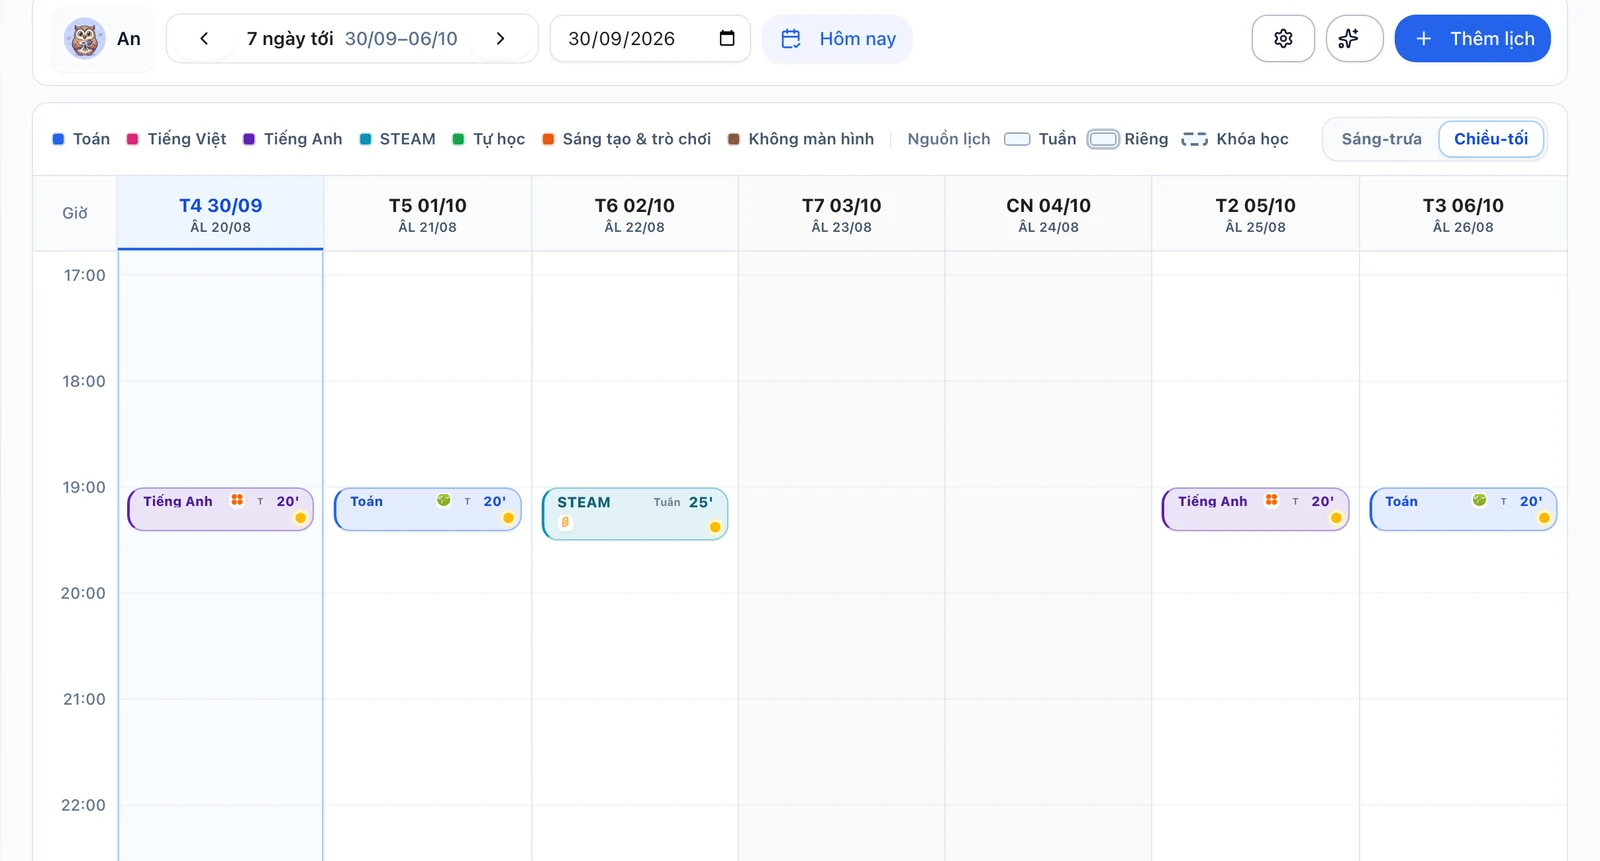Open the Tuesday 06/10 Toán event card
Image resolution: width=1600 pixels, height=861 pixels.
(1463, 509)
